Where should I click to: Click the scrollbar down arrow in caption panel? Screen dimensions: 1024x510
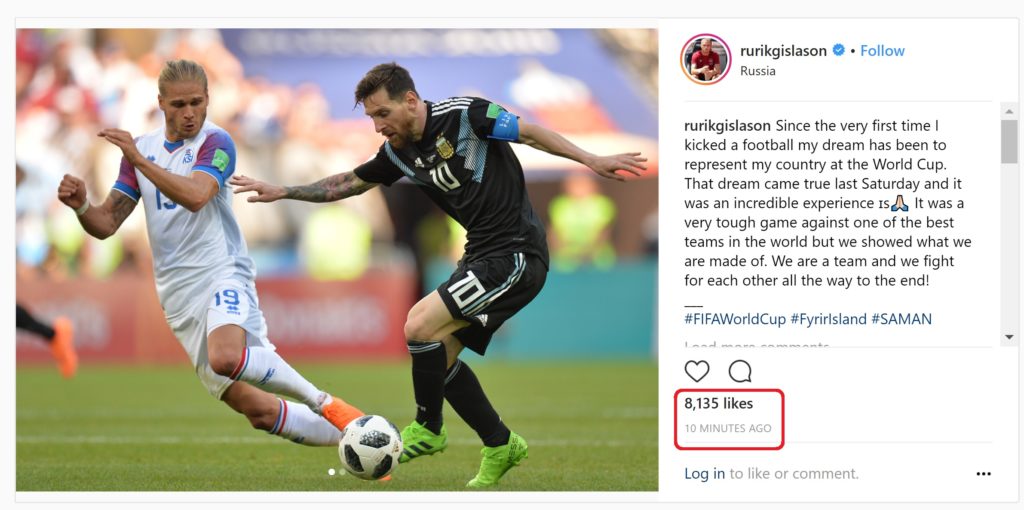click(x=1009, y=338)
